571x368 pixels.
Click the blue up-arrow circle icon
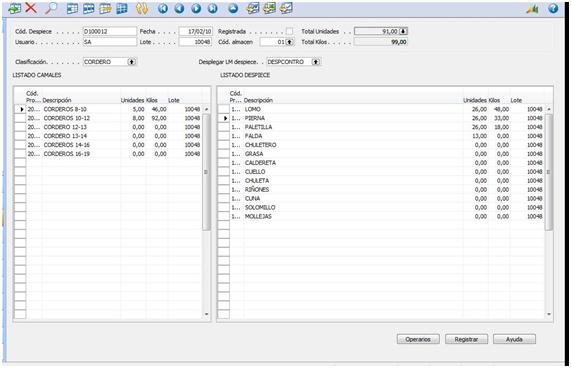point(233,8)
